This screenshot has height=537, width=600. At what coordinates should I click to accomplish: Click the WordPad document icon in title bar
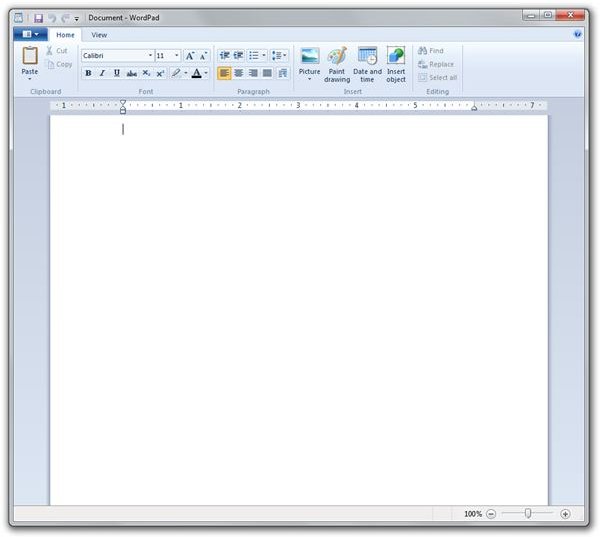coord(18,18)
